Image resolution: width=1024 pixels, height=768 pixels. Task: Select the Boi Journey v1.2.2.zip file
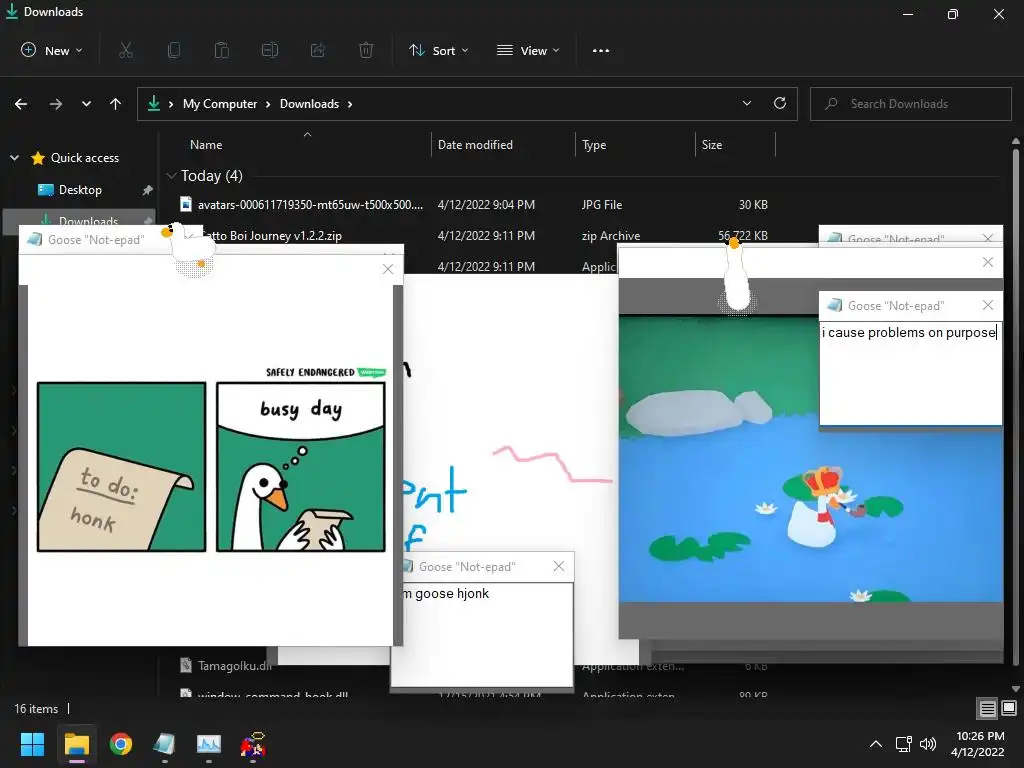pos(272,236)
